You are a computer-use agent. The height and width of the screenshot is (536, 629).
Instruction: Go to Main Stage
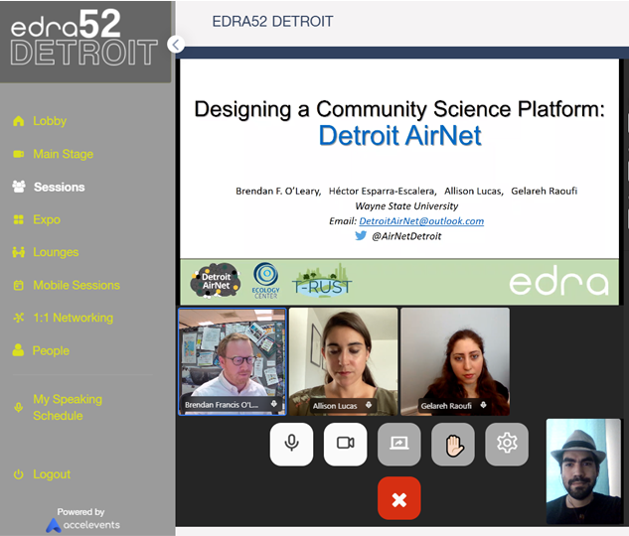(63, 154)
